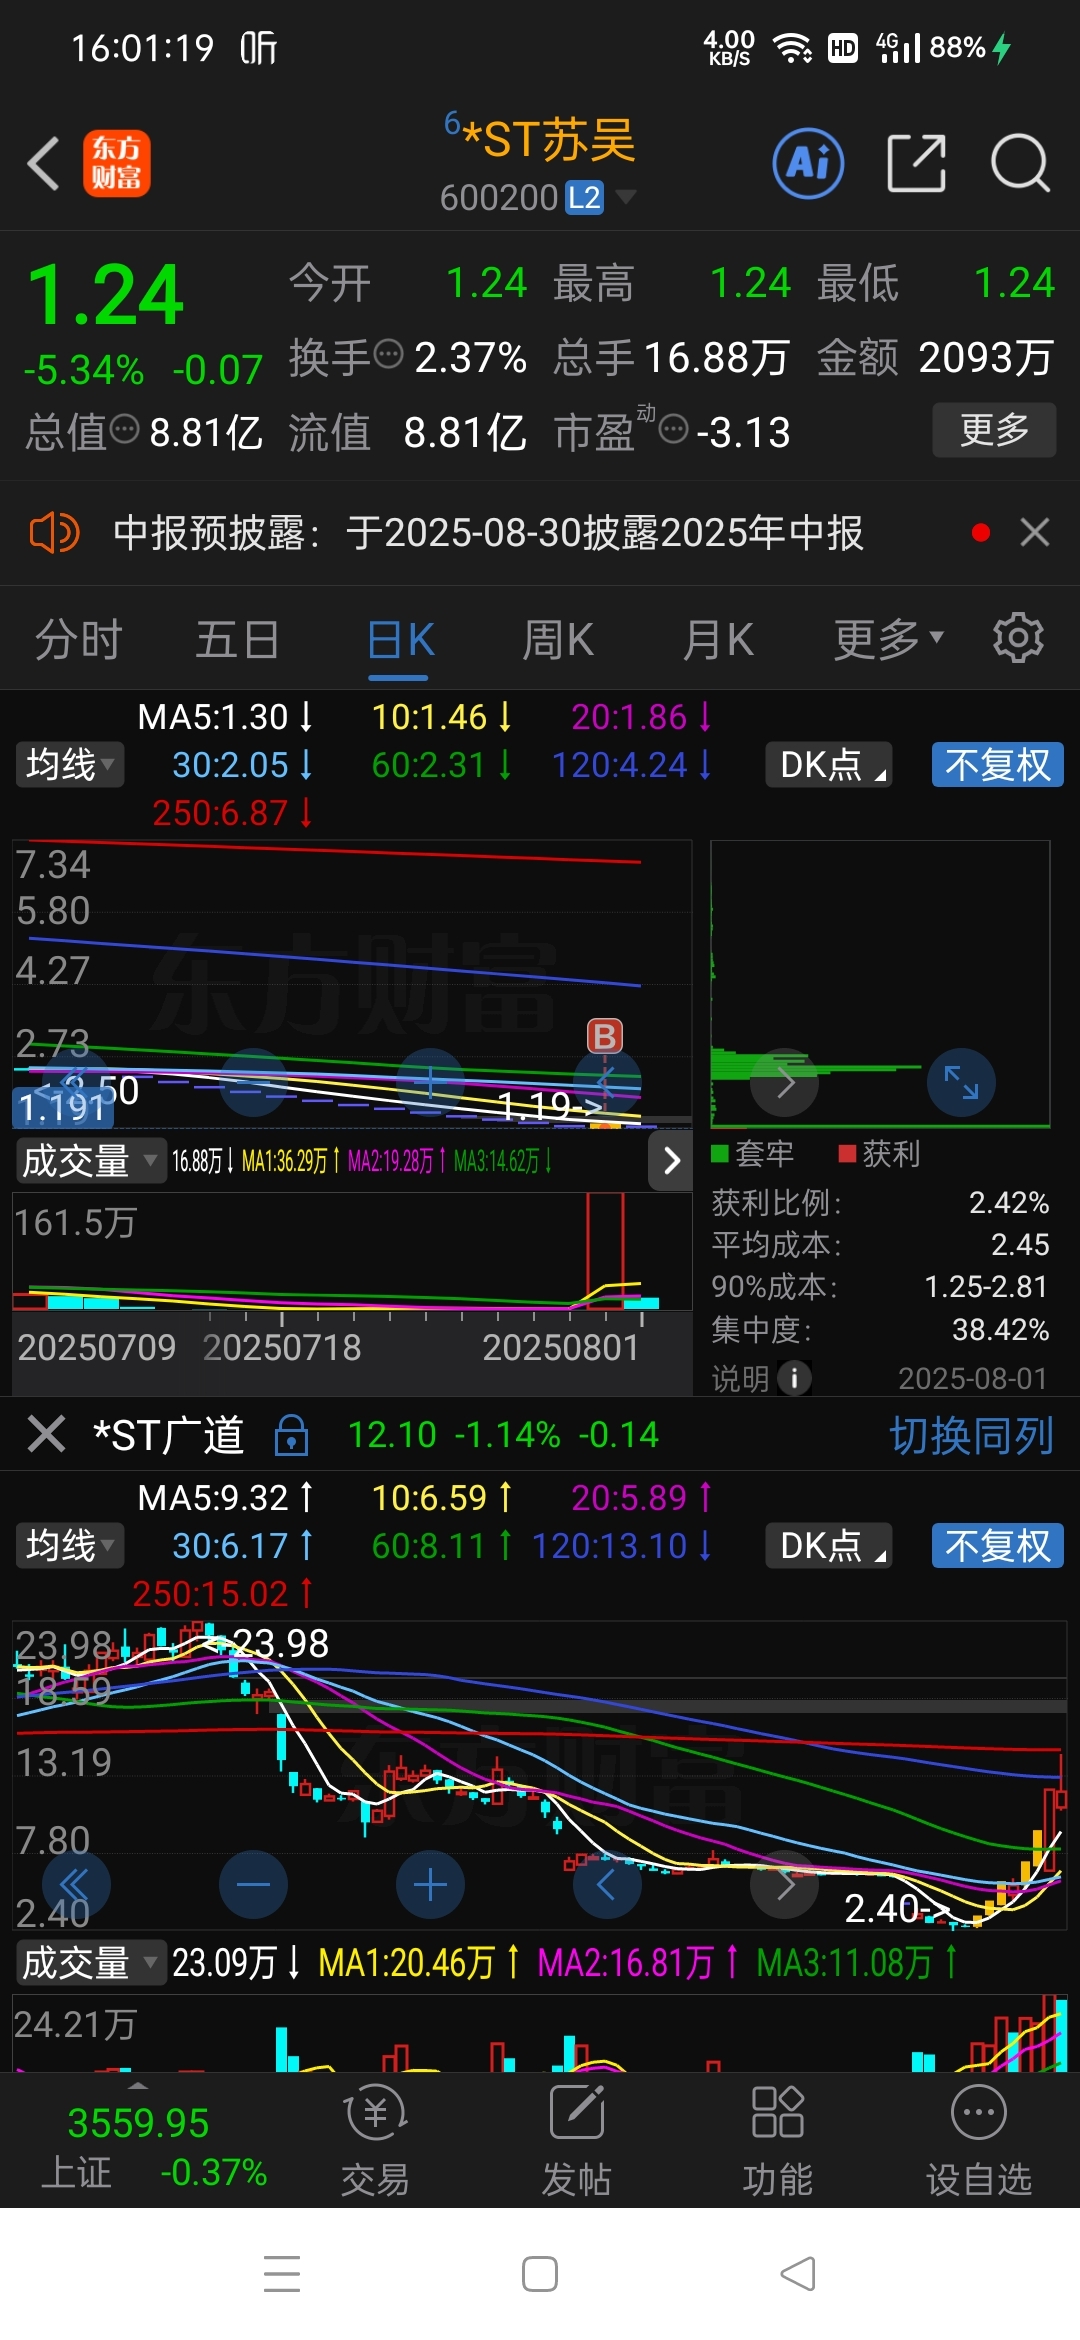This screenshot has width=1080, height=2340.
Task: Expand the 上证 index bar
Action: tap(138, 2086)
